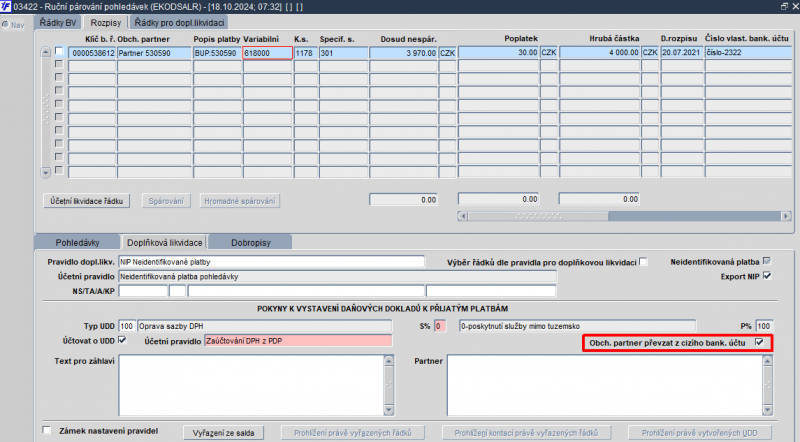This screenshot has height=442, width=800.
Task: Click Pravidlo dopl.likv. field
Action: point(271,262)
